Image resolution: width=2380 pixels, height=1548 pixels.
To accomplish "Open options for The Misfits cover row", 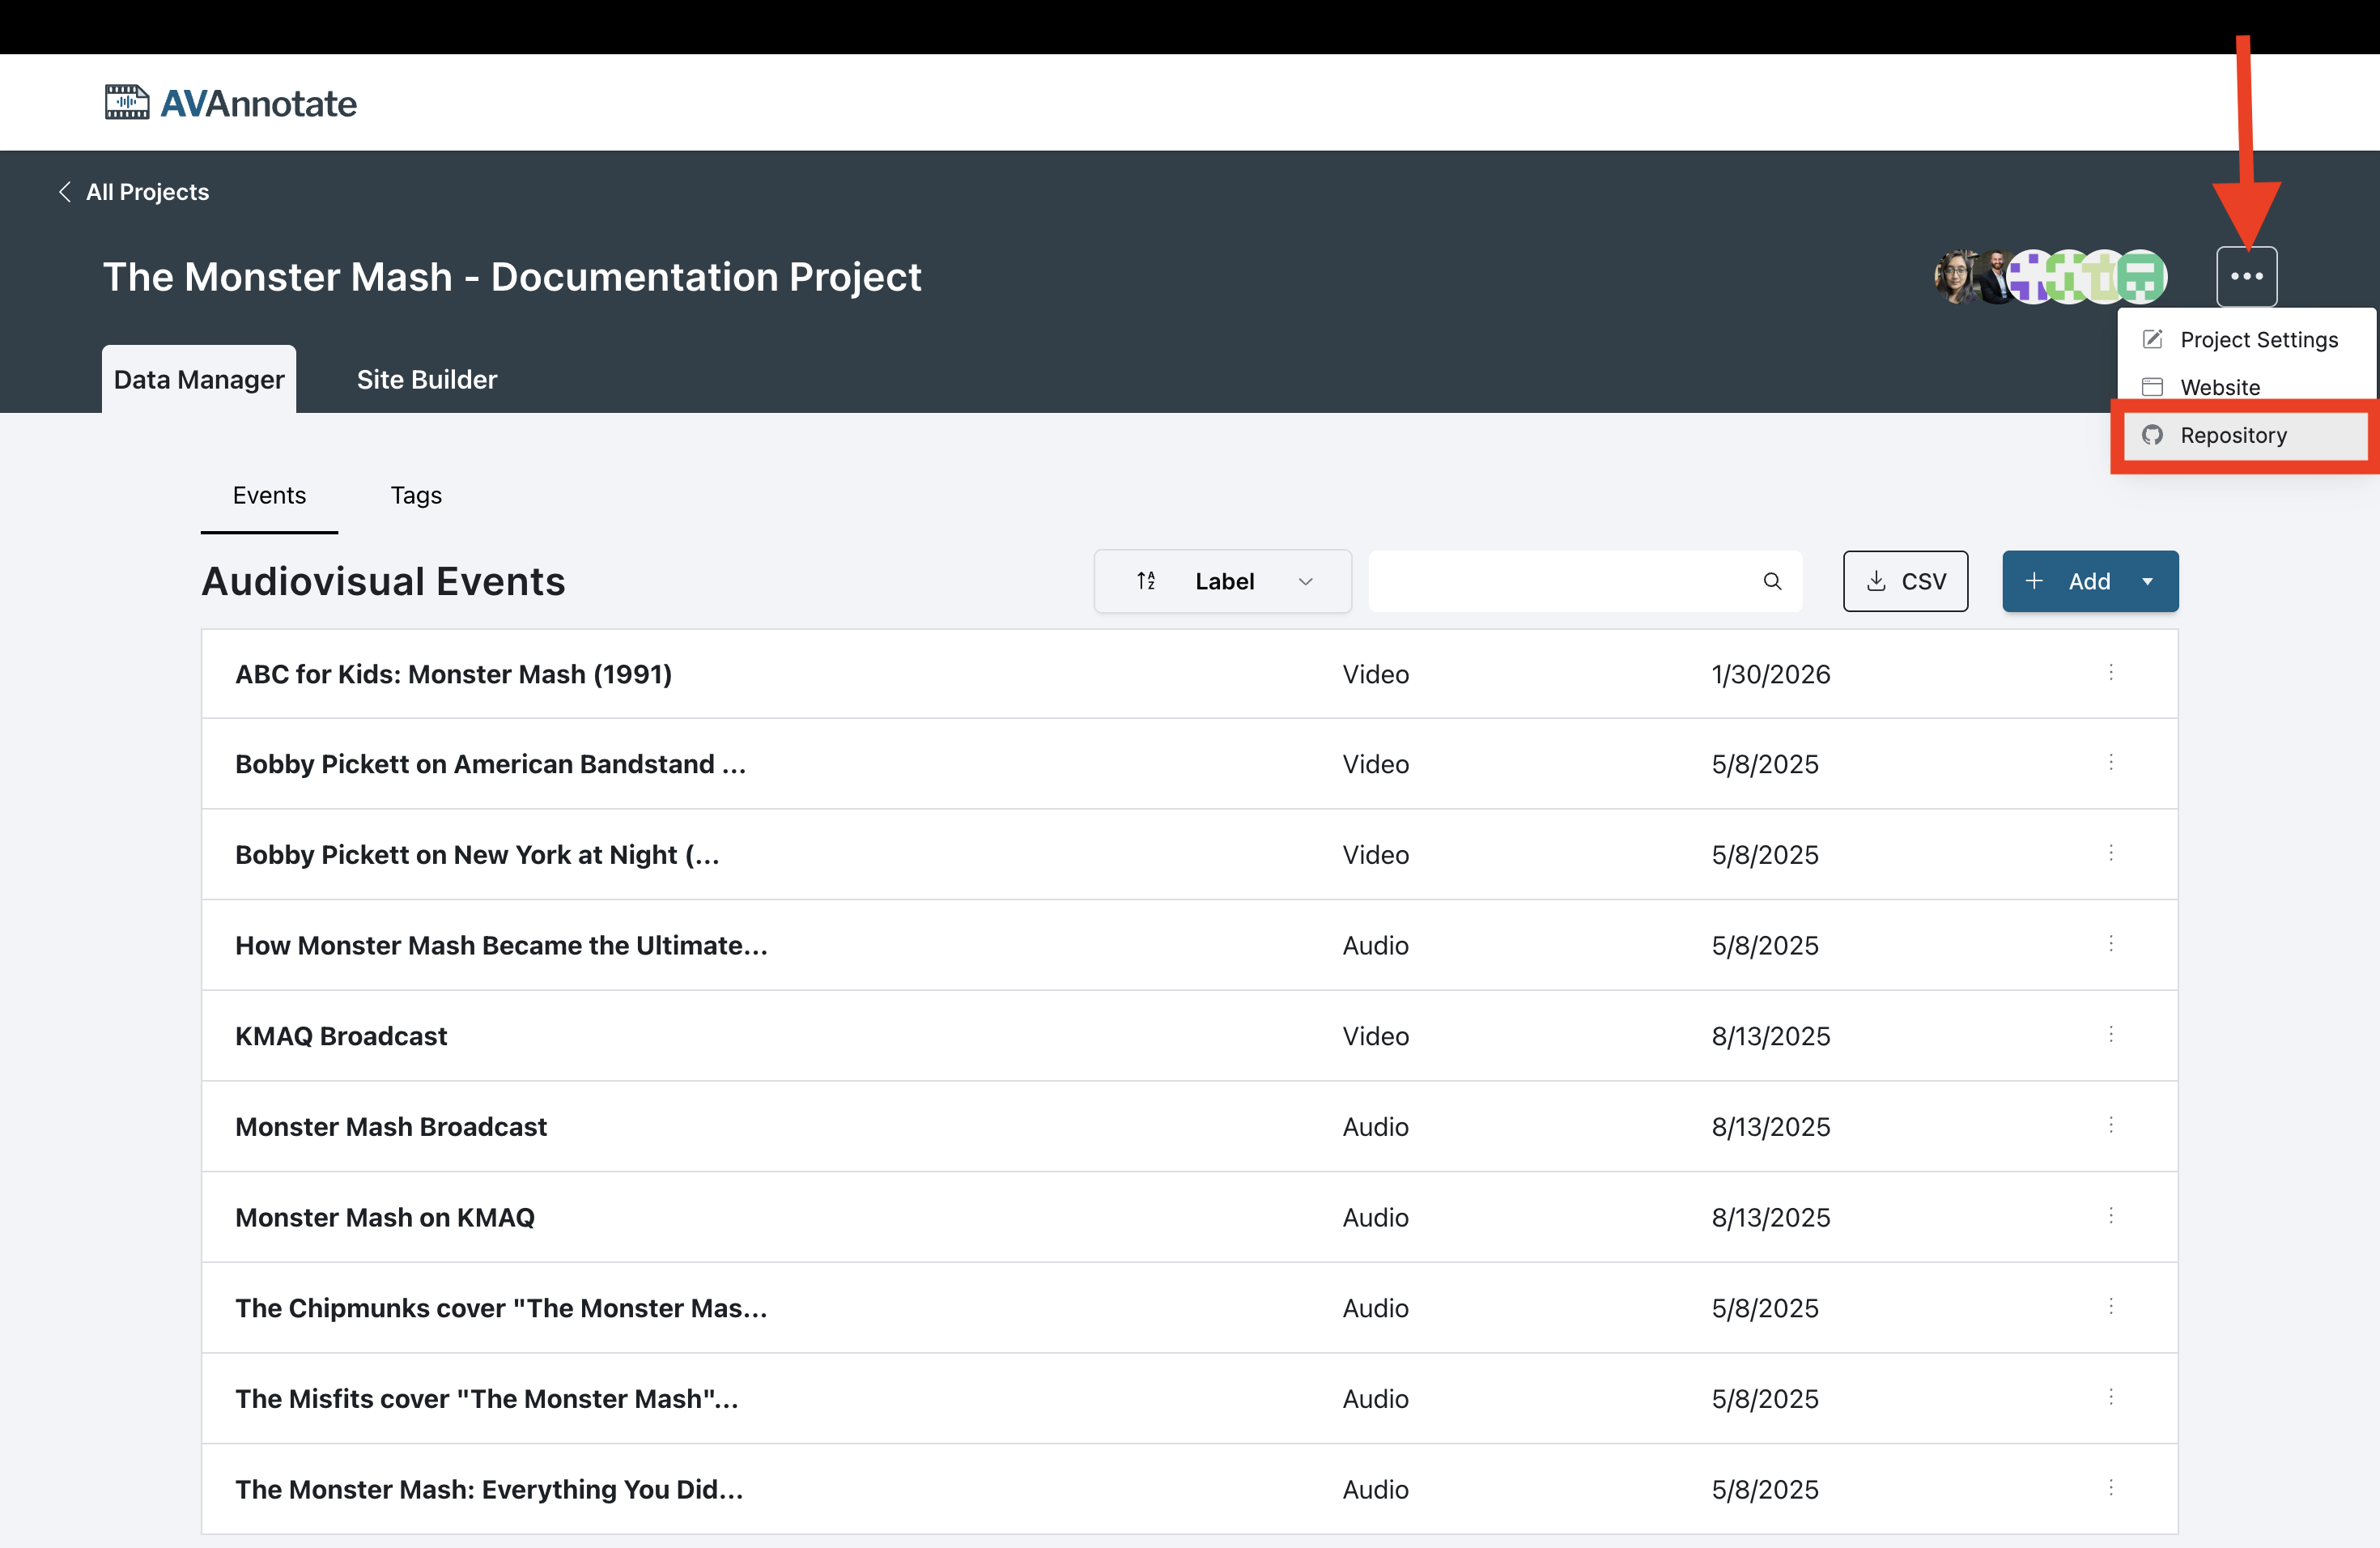I will [x=2110, y=1398].
